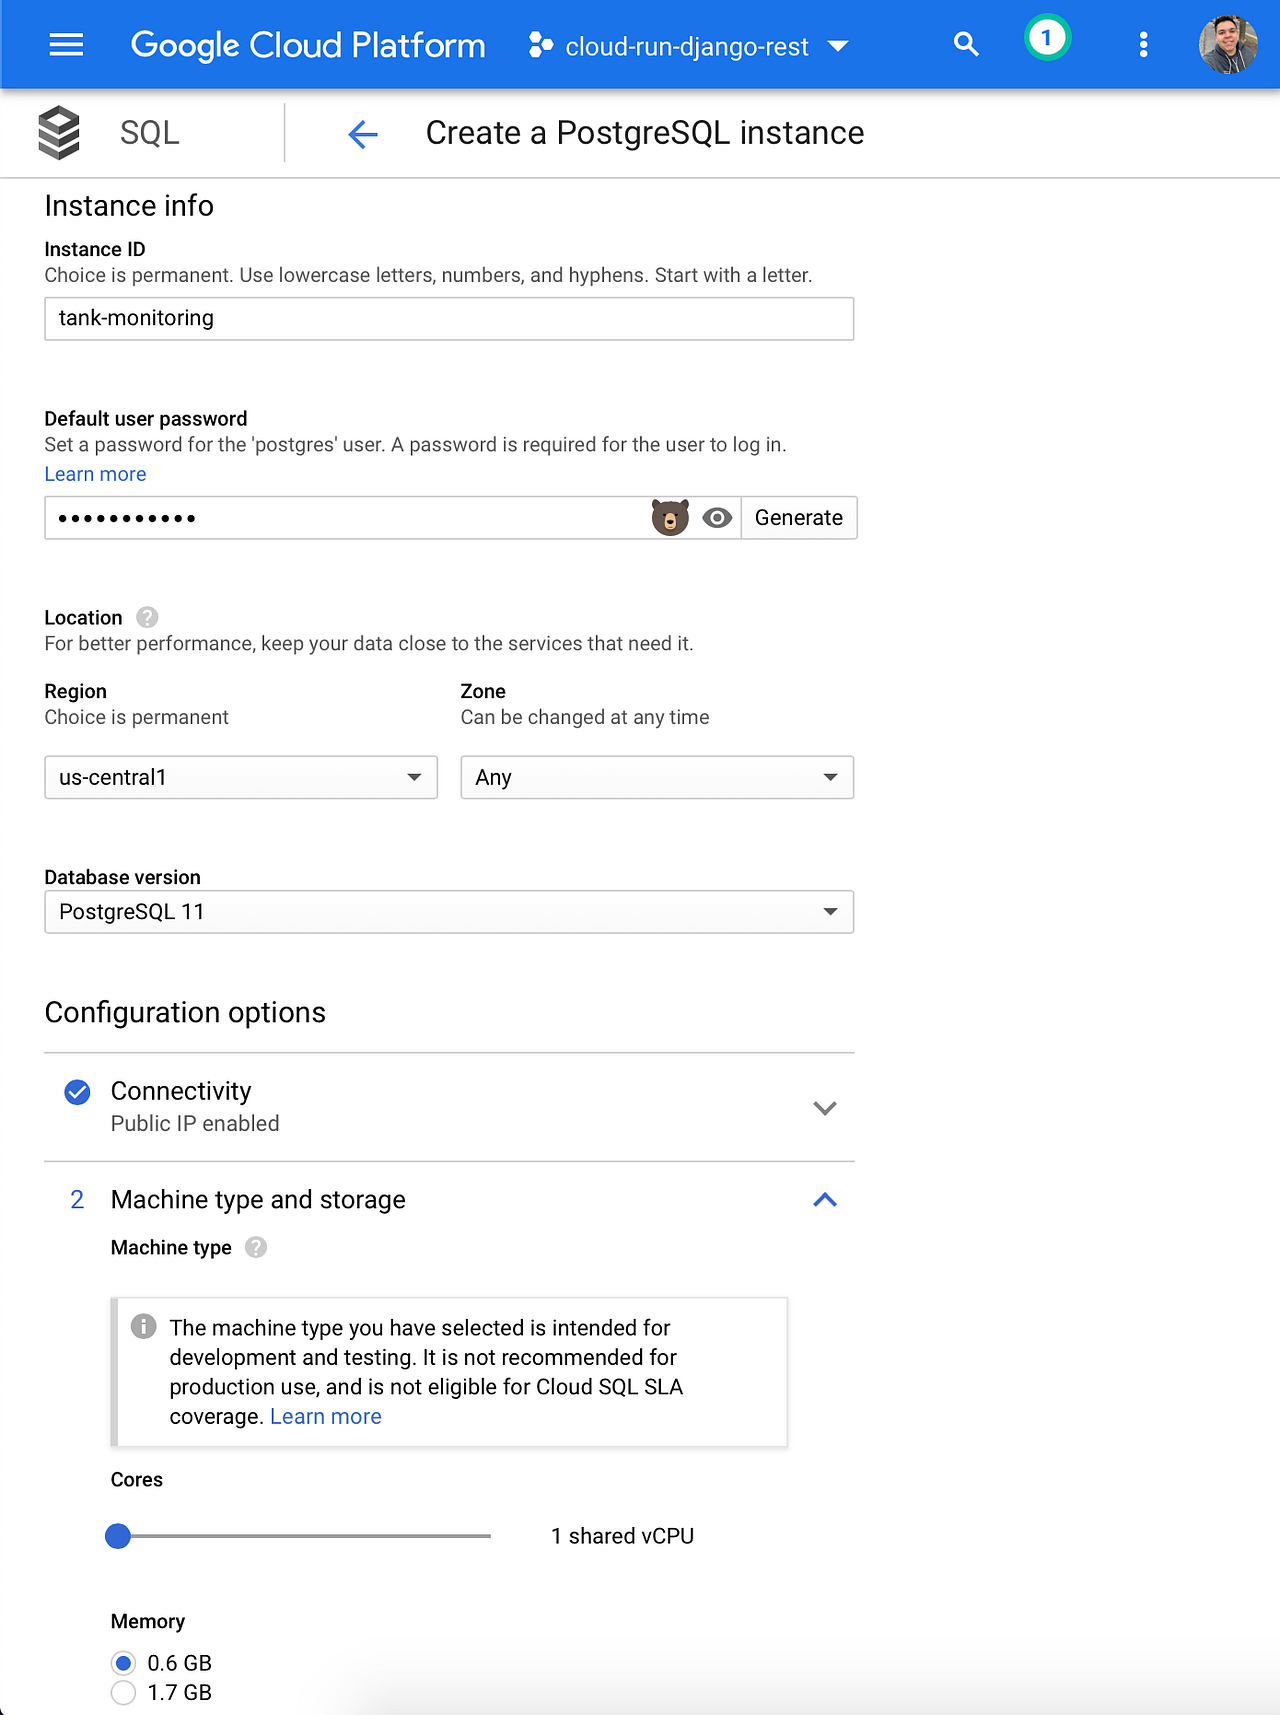Image resolution: width=1280 pixels, height=1715 pixels.
Task: Click the search magnifier icon
Action: click(965, 44)
